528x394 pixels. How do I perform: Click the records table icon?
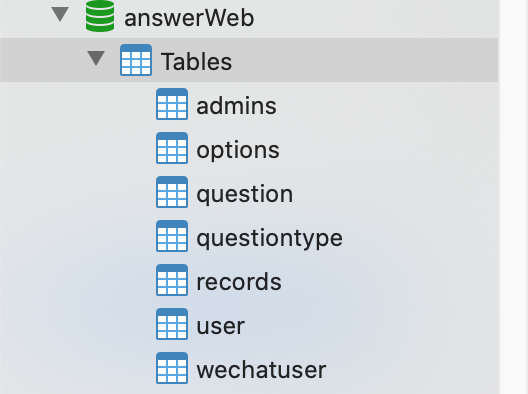pos(172,280)
